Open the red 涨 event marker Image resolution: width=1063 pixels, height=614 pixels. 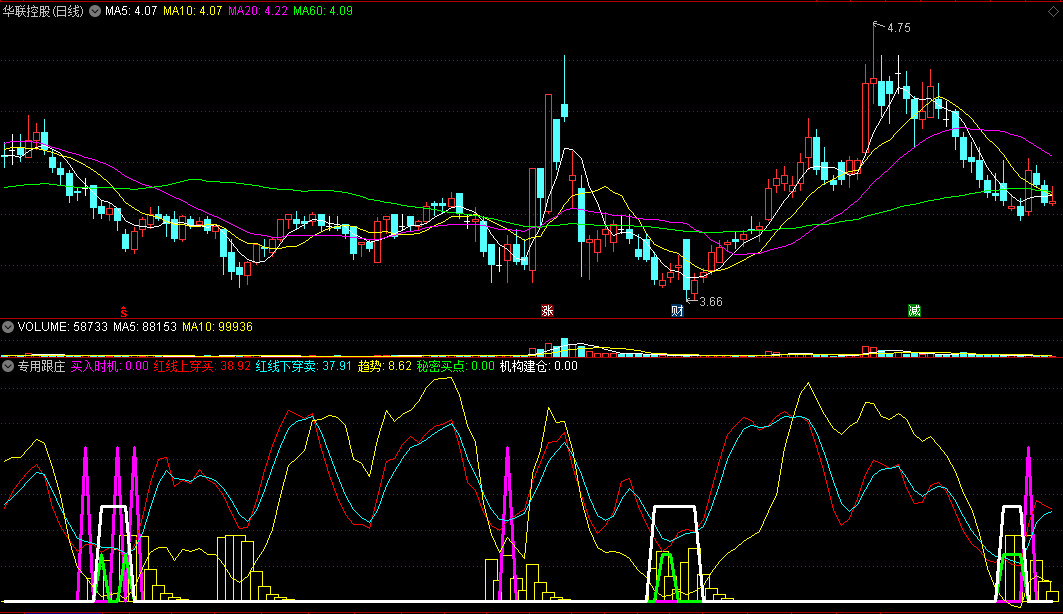[x=547, y=310]
